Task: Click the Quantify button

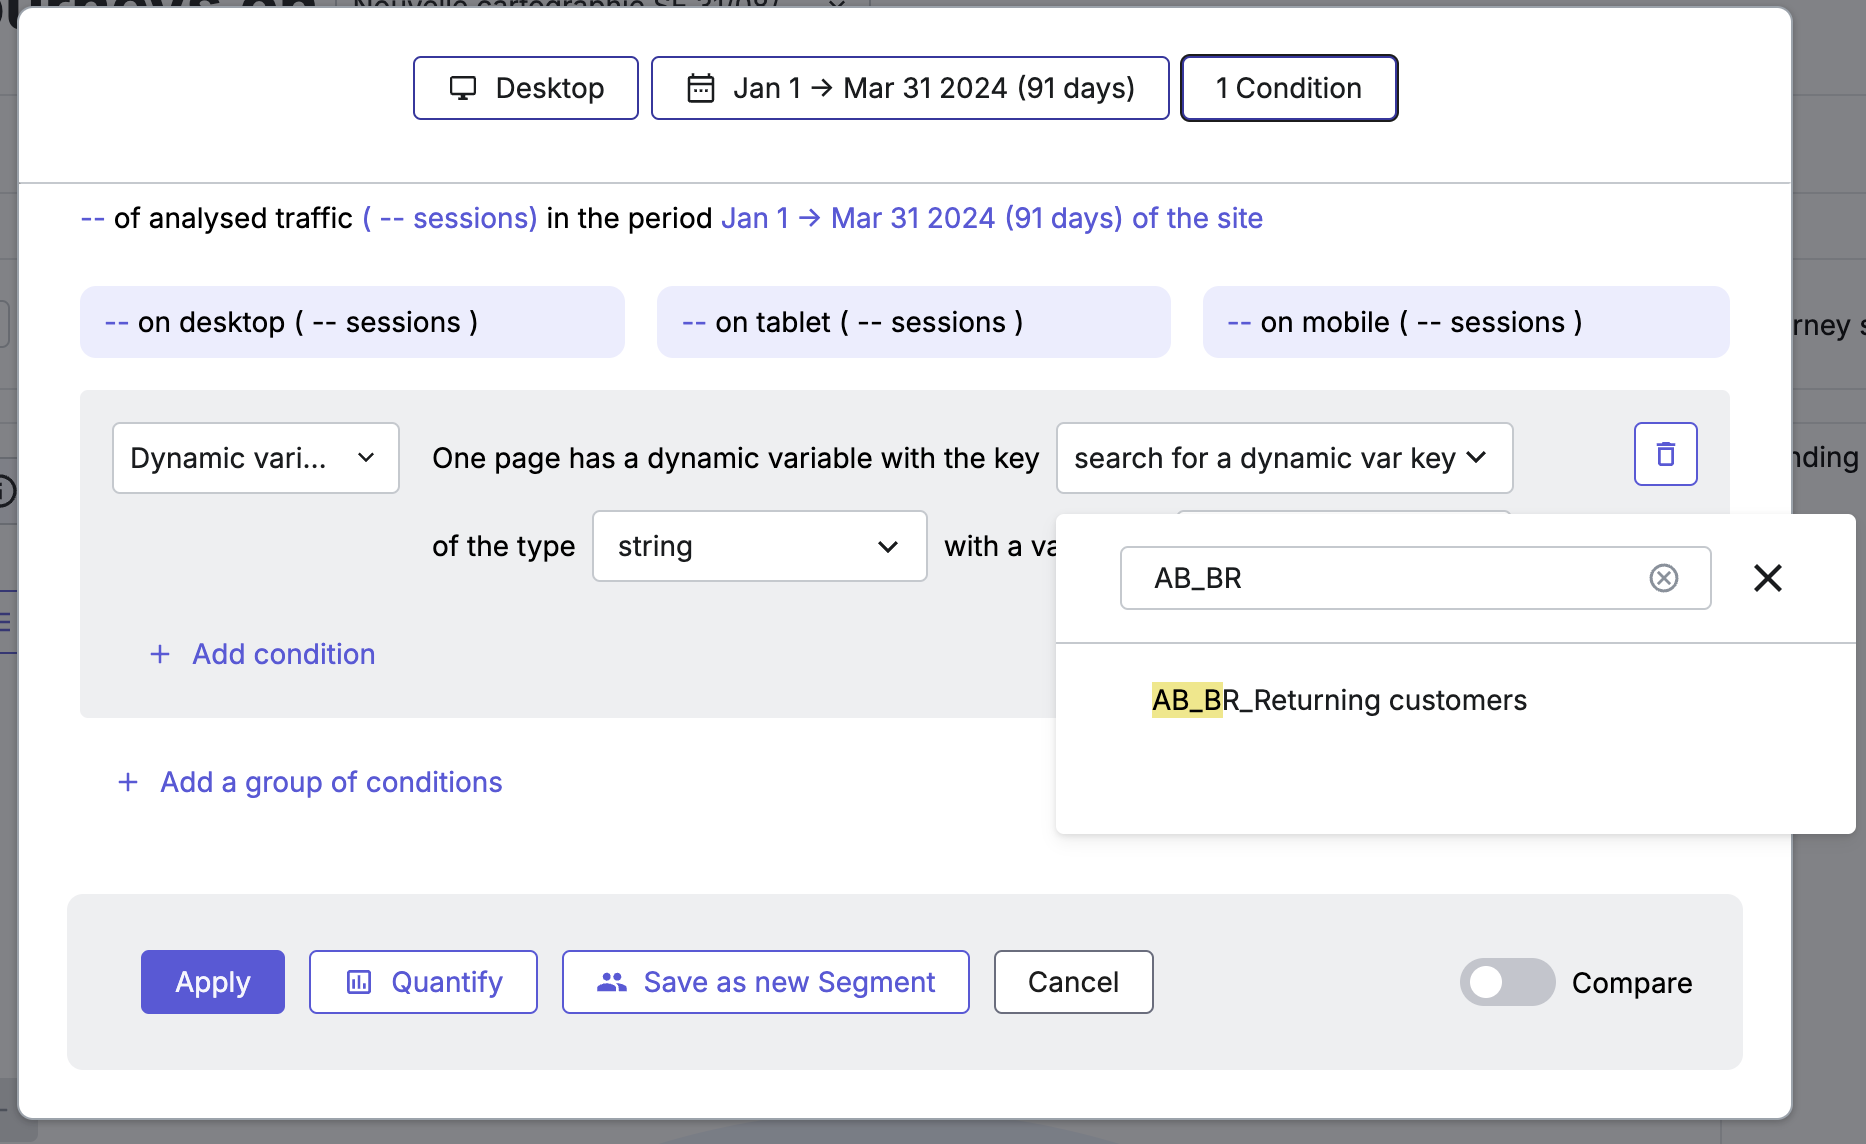Action: point(423,982)
